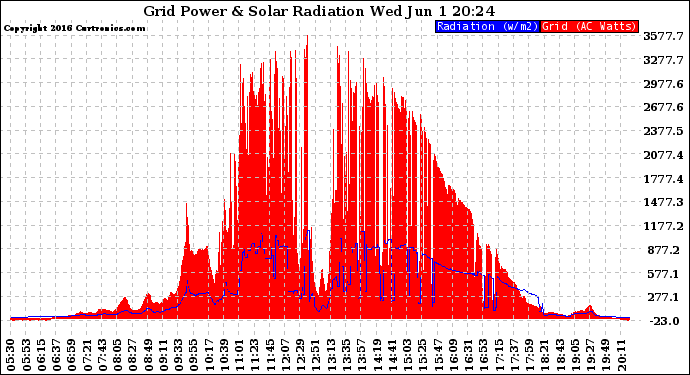Click the y-axis value 2977.6
Image resolution: width=690 pixels, height=375 pixels.
[663, 84]
